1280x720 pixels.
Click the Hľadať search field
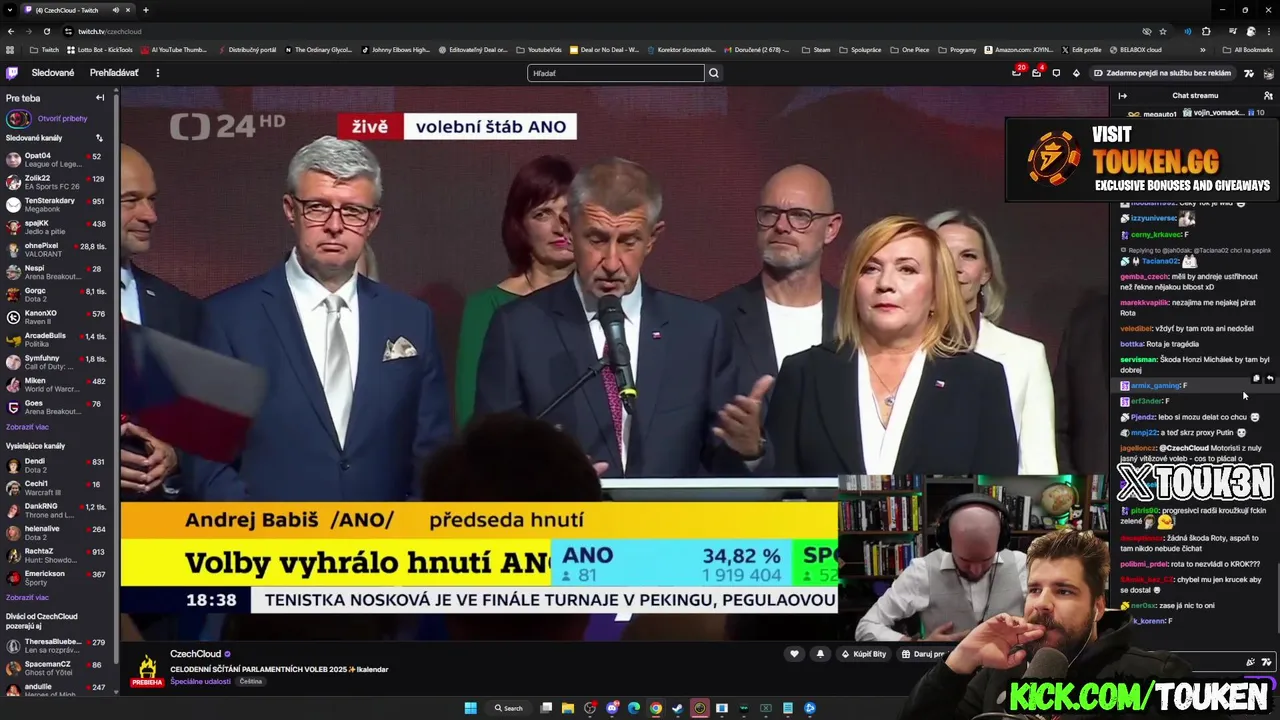[616, 73]
